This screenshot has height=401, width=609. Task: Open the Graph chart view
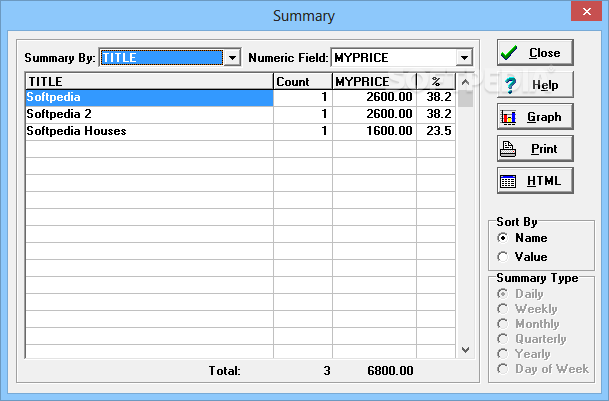535,117
